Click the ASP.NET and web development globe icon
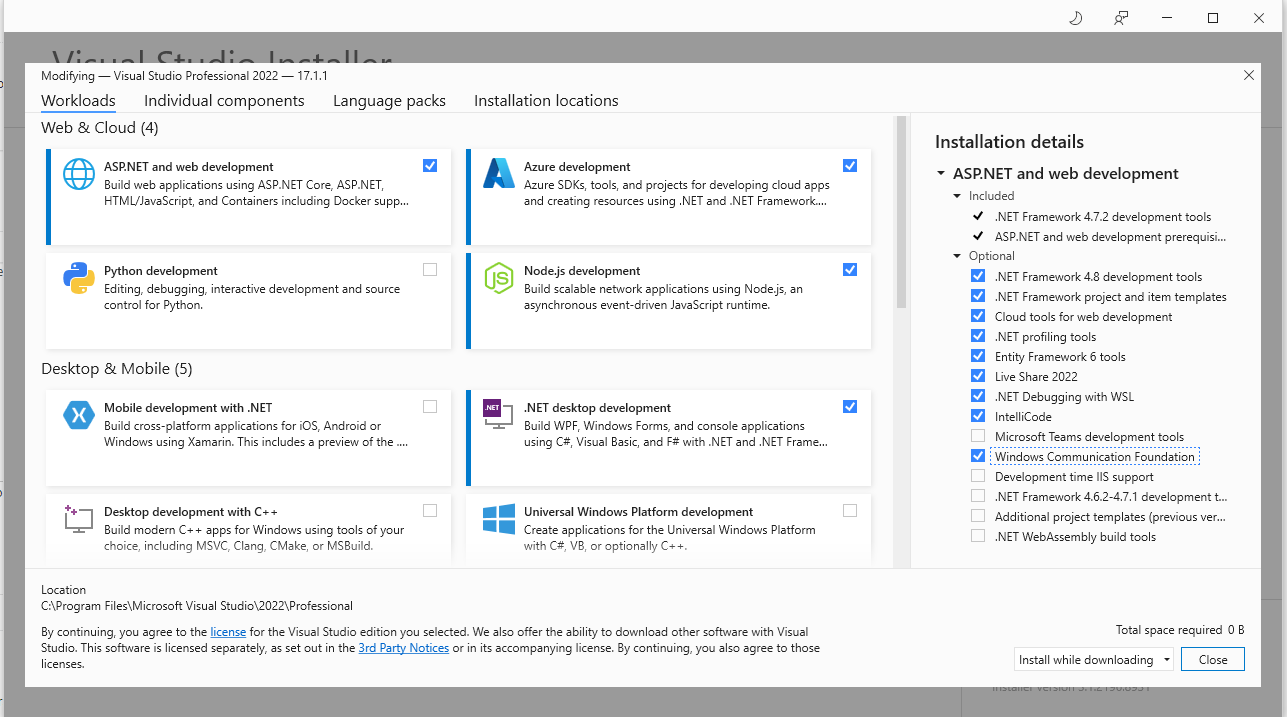The width and height of the screenshot is (1287, 717). 79,173
